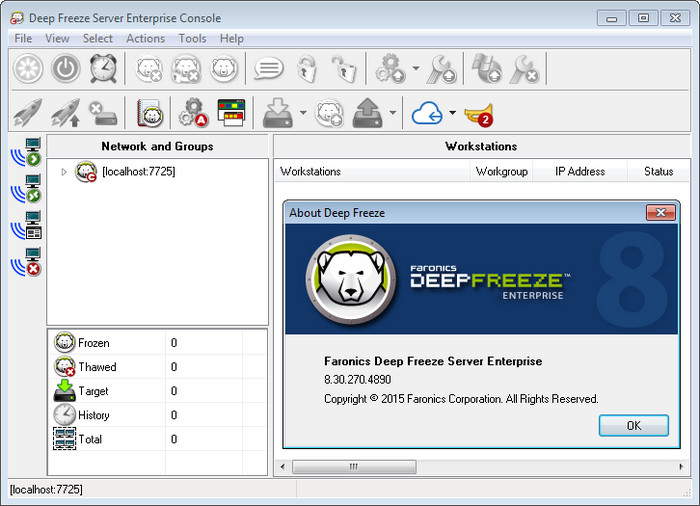This screenshot has height=506, width=700.
Task: Select [localhost:7725] in Network and Groups
Action: [x=138, y=171]
